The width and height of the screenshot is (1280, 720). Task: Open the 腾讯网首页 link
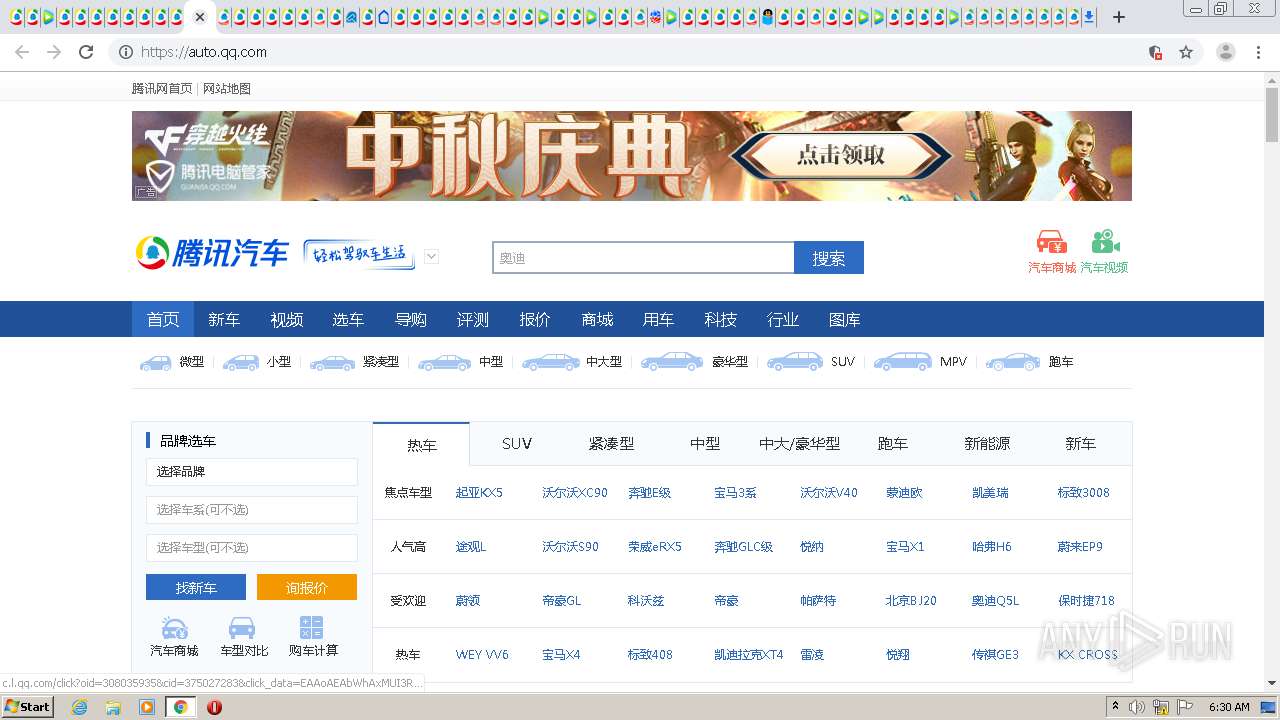[162, 89]
